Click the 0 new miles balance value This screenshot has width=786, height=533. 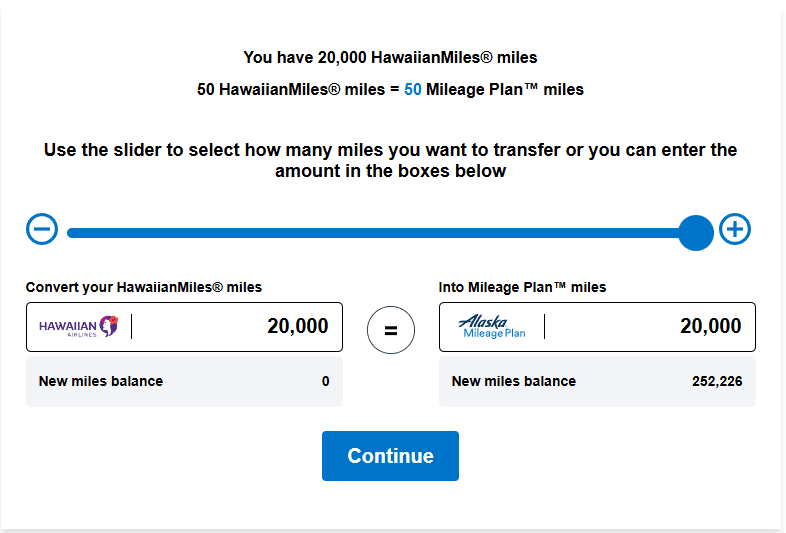(326, 381)
